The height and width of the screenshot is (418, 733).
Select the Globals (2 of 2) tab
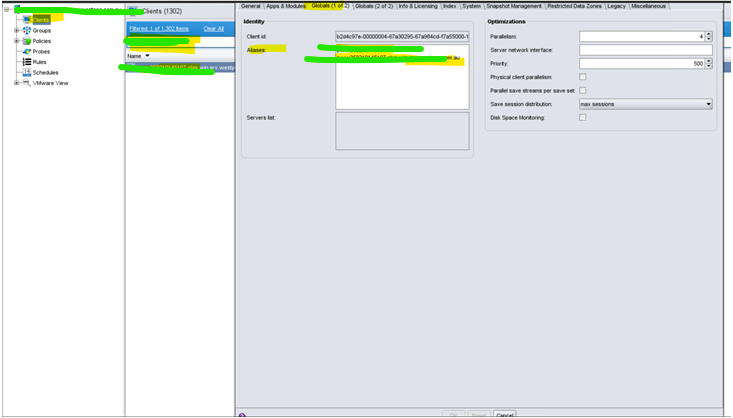(374, 6)
